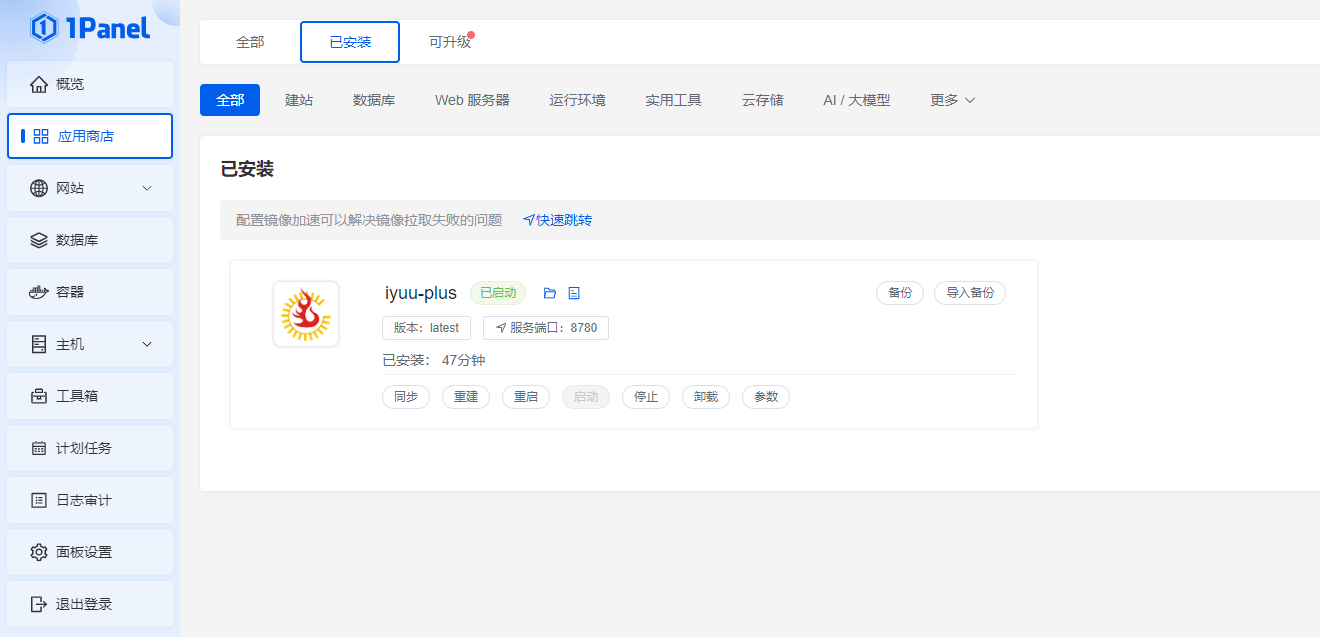Screen dimensions: 1320x637
Task: Click the 计划任务 calendar icon
Action: click(39, 448)
